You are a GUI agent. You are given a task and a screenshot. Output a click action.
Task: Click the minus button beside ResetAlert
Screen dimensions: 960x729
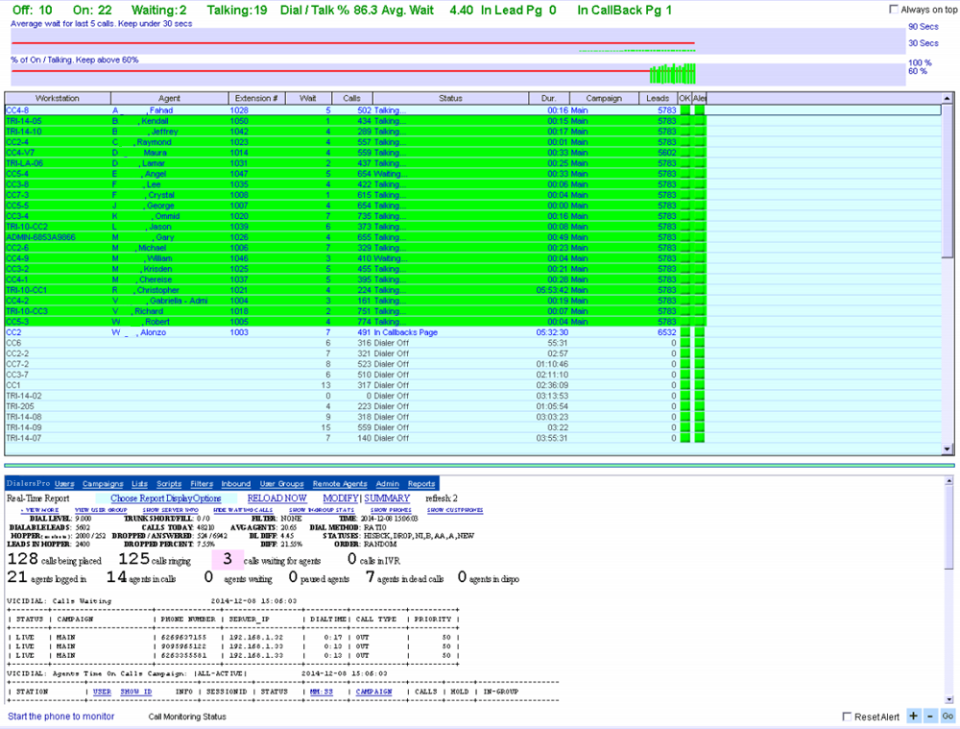(x=930, y=716)
